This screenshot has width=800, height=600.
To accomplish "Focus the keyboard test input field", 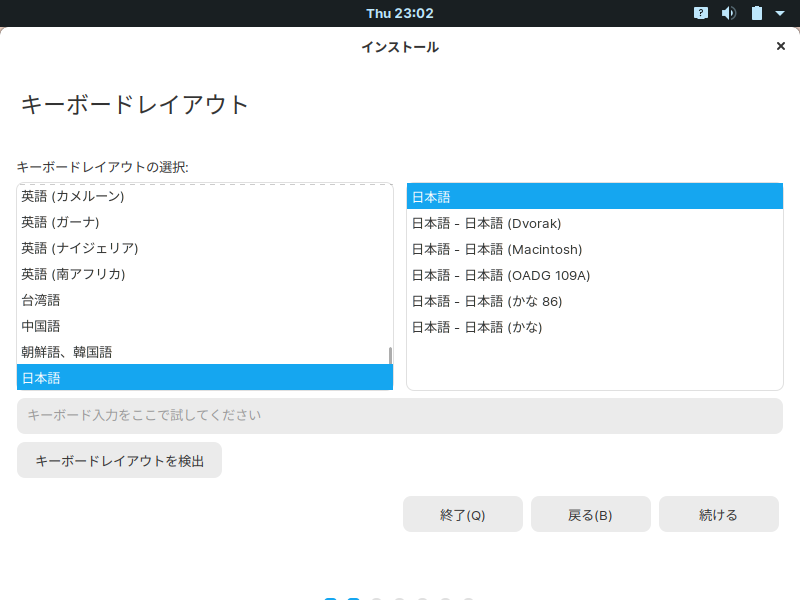I will [x=400, y=416].
